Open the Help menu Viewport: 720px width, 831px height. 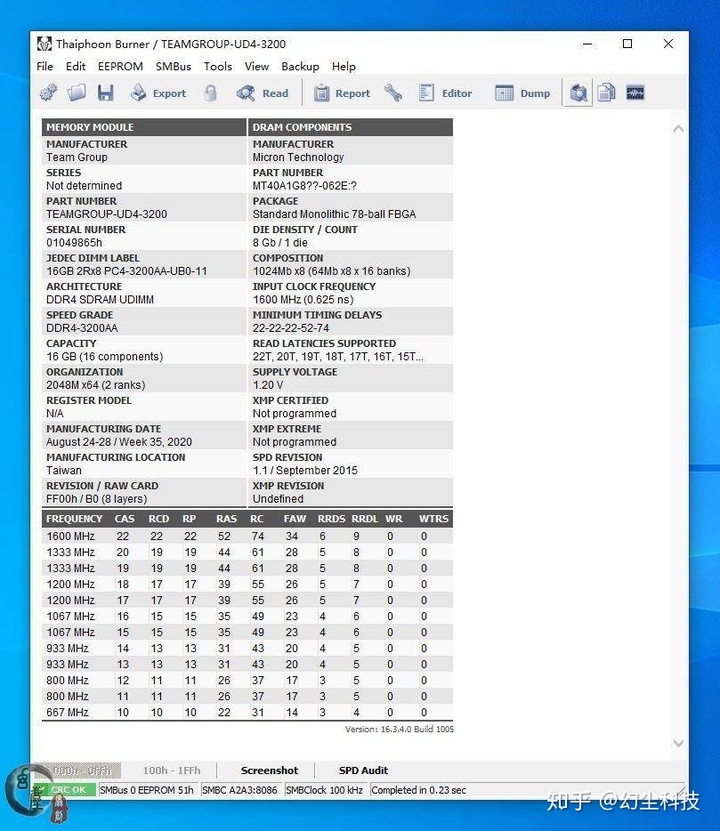[x=343, y=66]
